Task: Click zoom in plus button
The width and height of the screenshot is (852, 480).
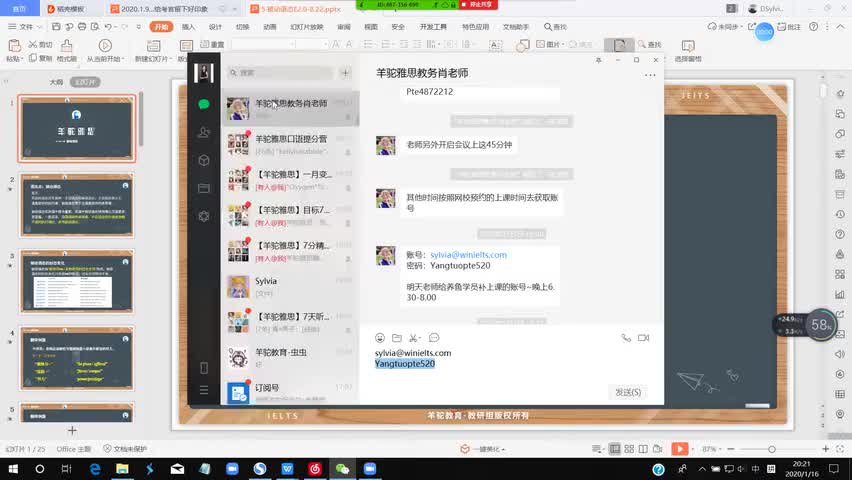Action: [825, 449]
